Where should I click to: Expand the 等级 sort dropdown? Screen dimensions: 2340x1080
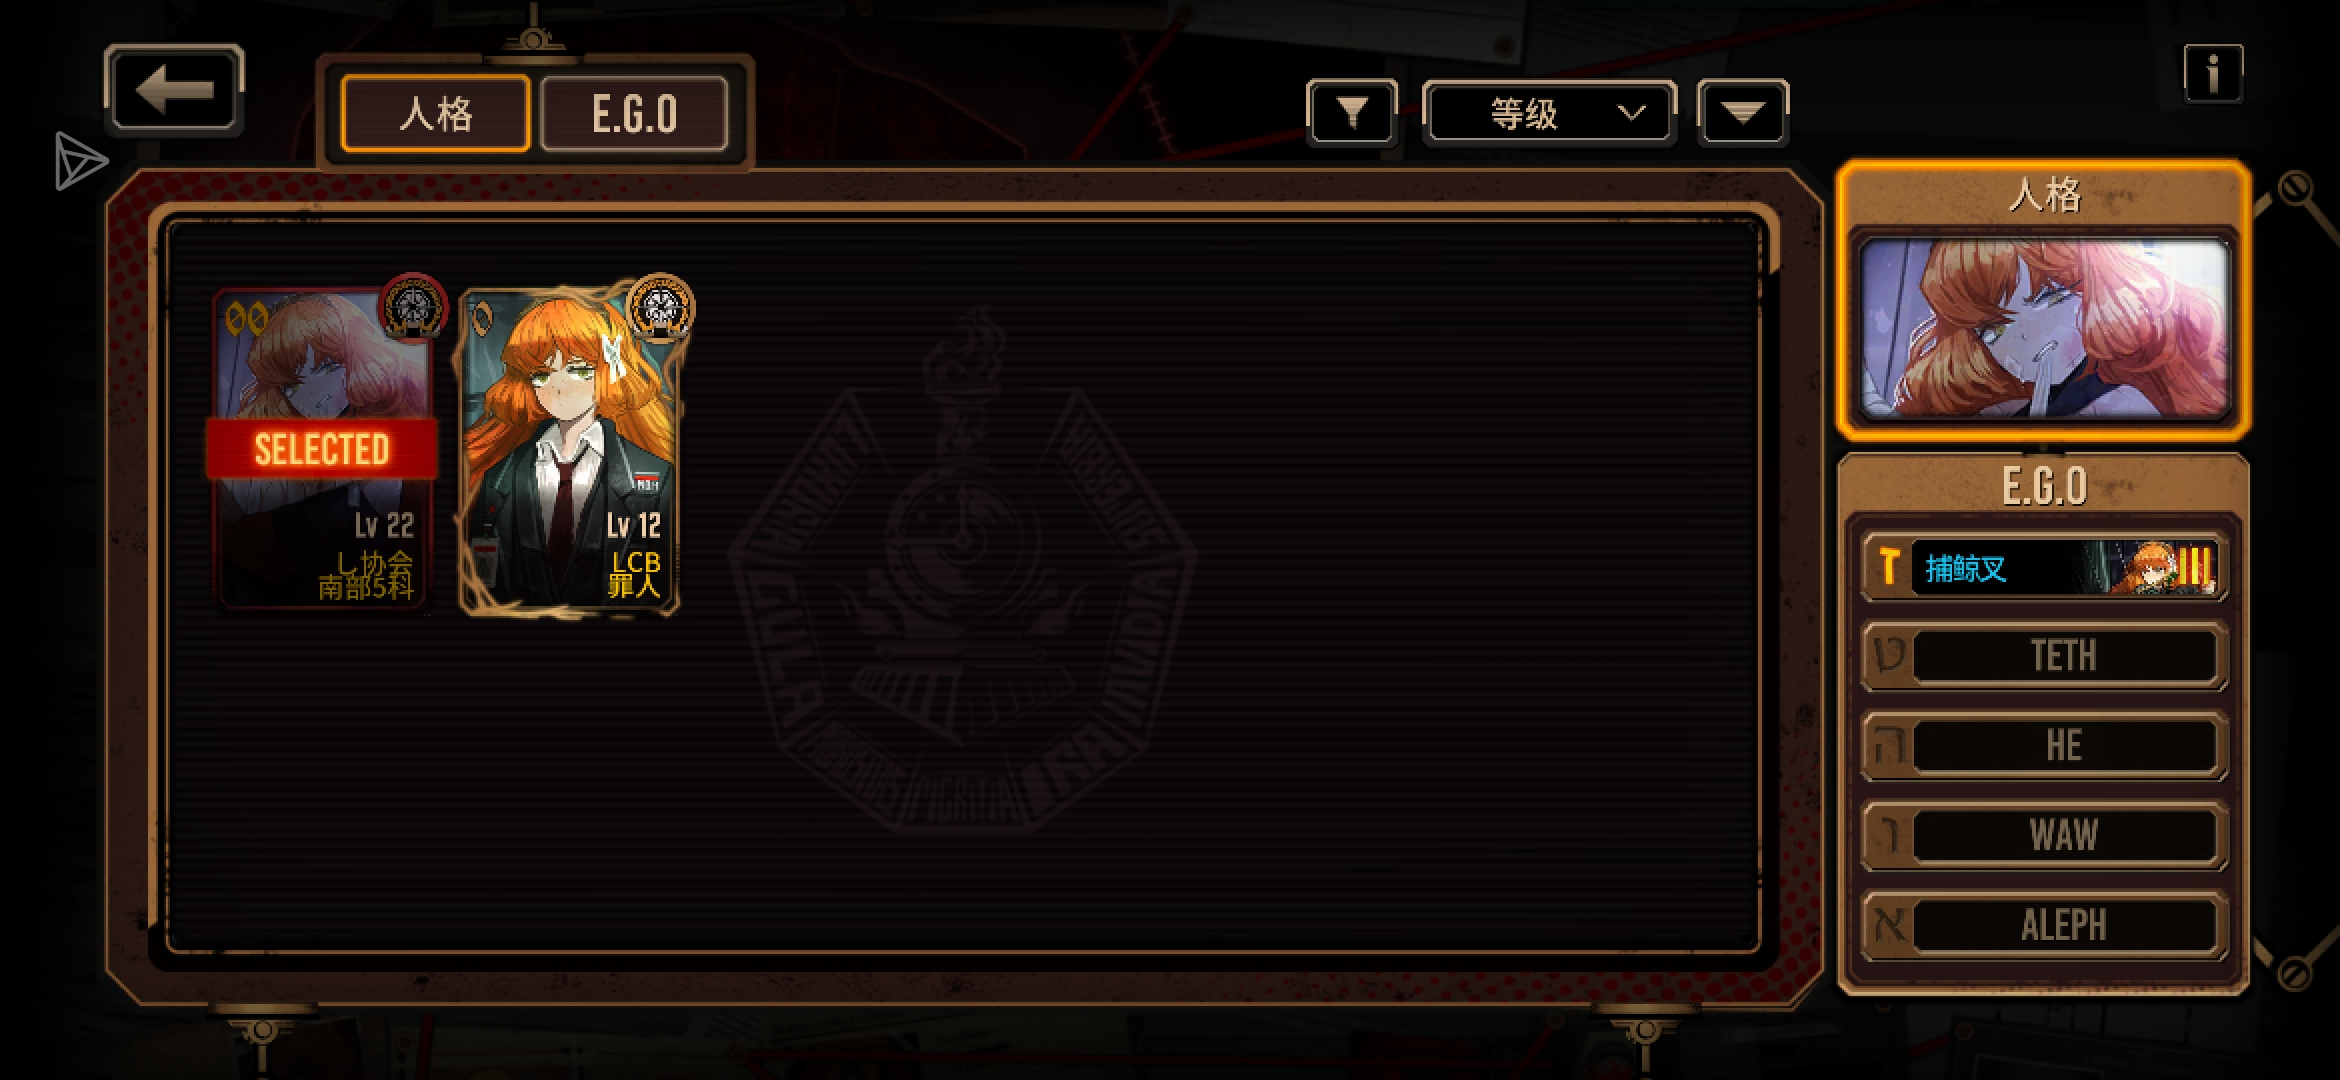tap(1548, 113)
